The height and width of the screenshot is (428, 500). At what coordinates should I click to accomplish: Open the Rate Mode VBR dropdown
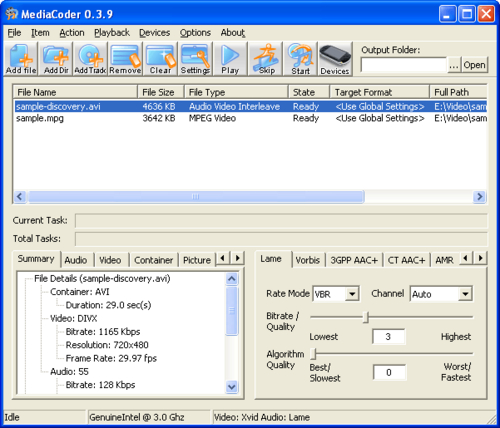(336, 294)
